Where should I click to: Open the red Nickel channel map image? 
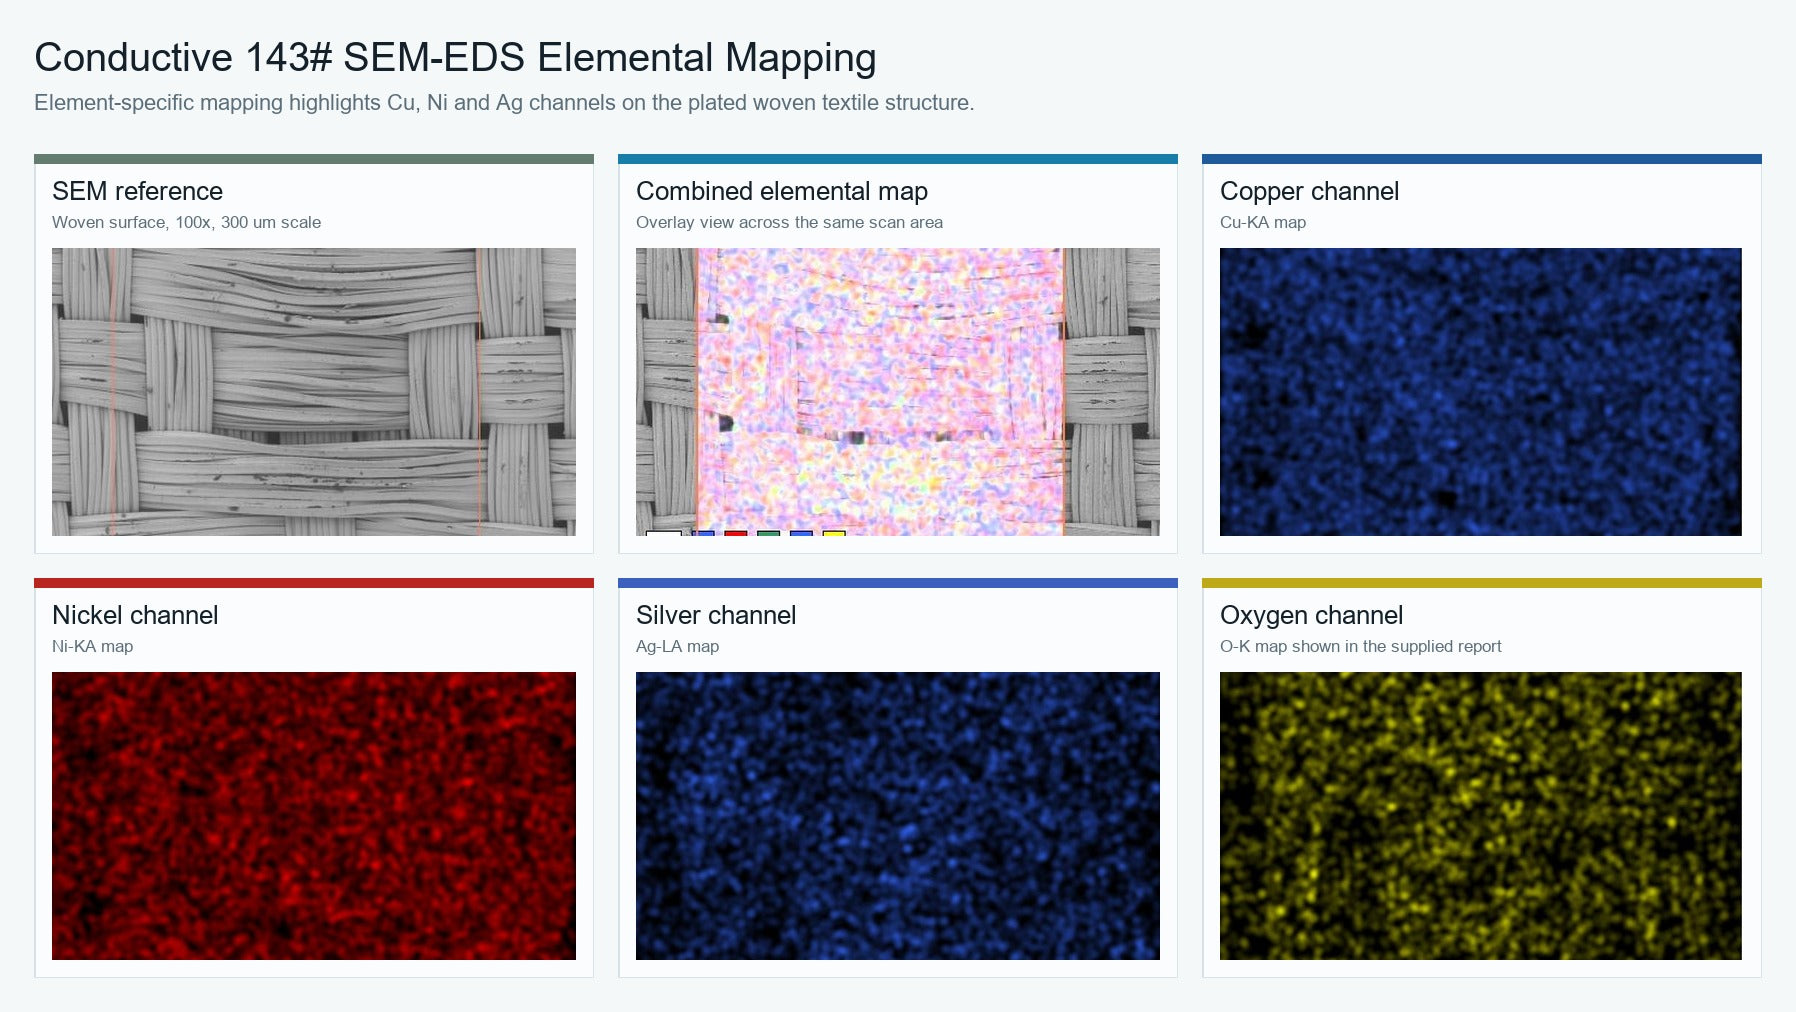(x=314, y=816)
